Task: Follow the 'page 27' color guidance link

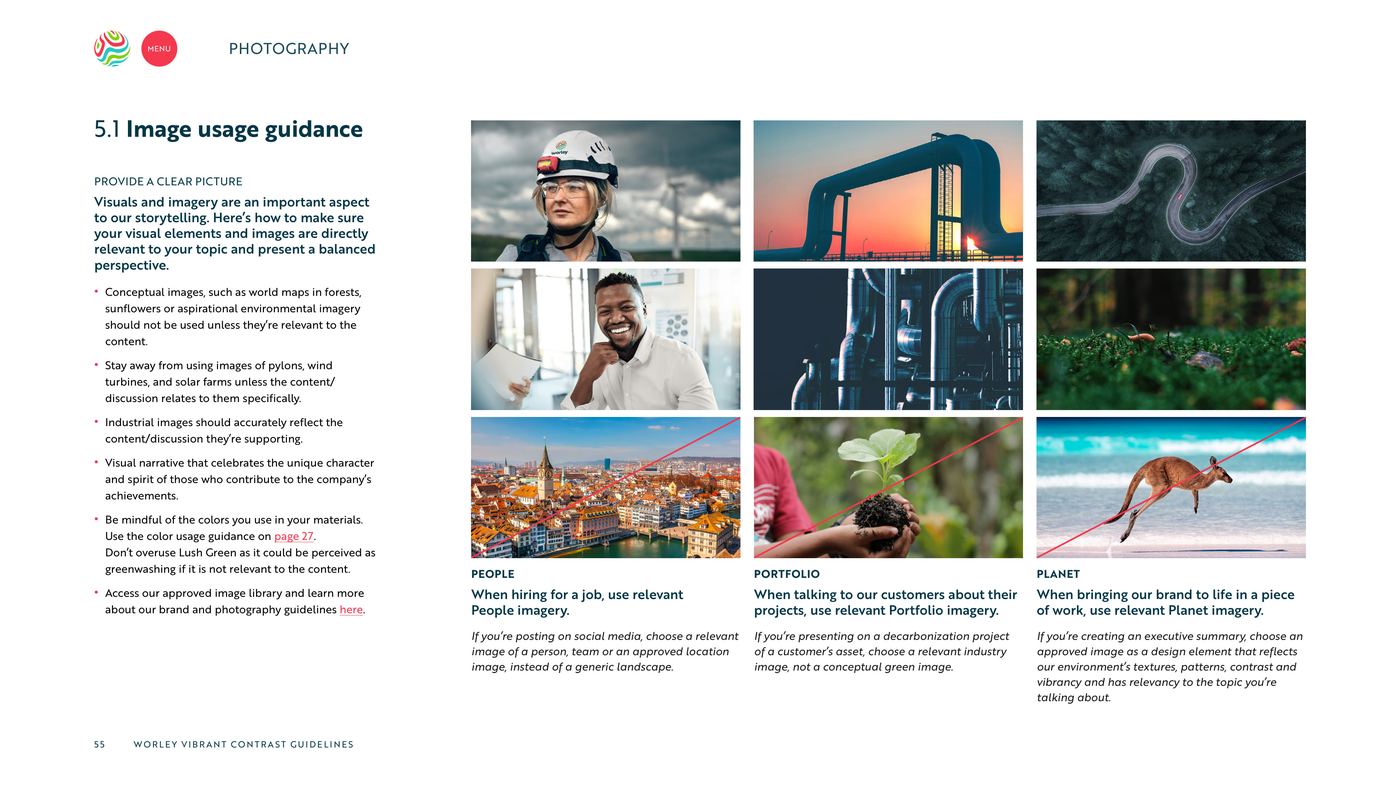Action: tap(294, 536)
